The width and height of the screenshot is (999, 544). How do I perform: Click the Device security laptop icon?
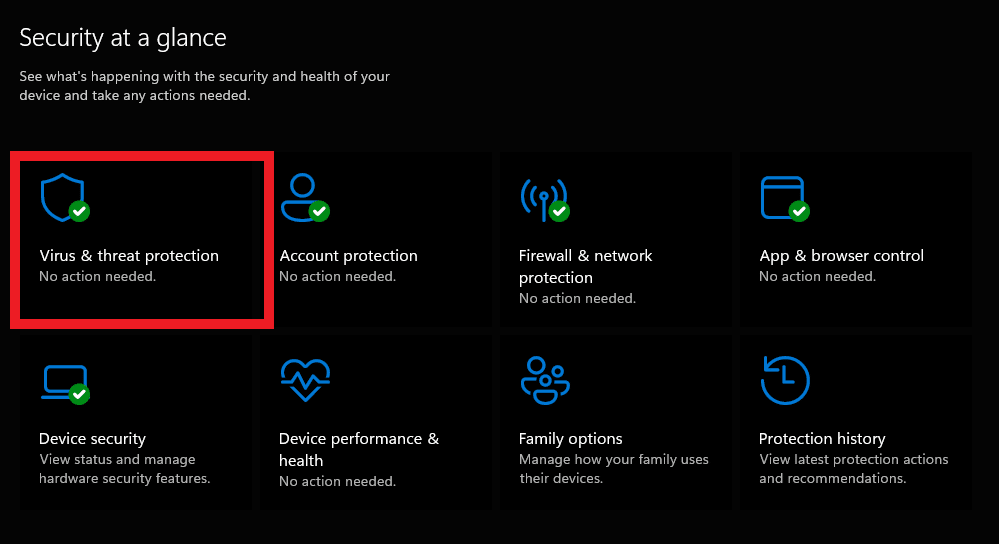pyautogui.click(x=62, y=380)
